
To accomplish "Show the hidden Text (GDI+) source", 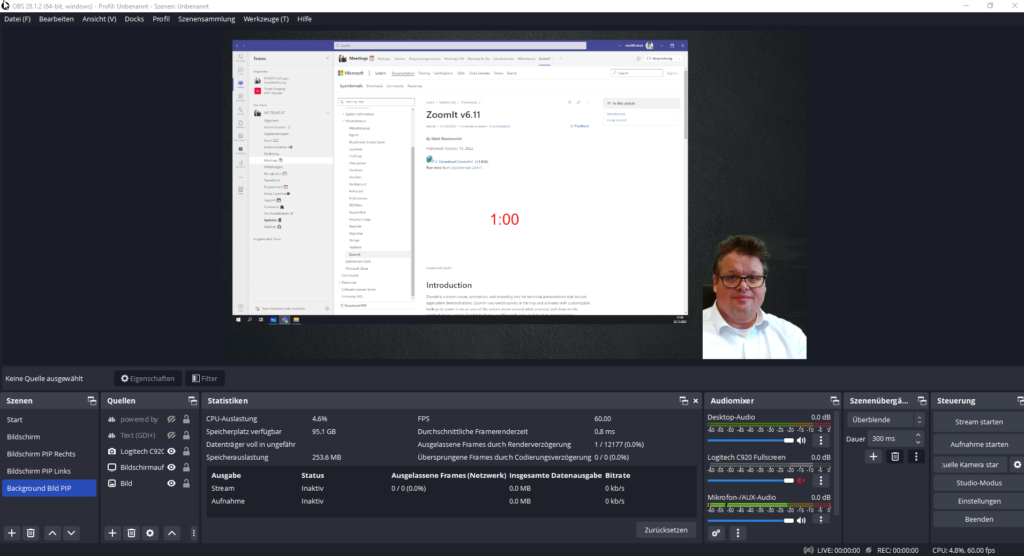I will tap(171, 435).
